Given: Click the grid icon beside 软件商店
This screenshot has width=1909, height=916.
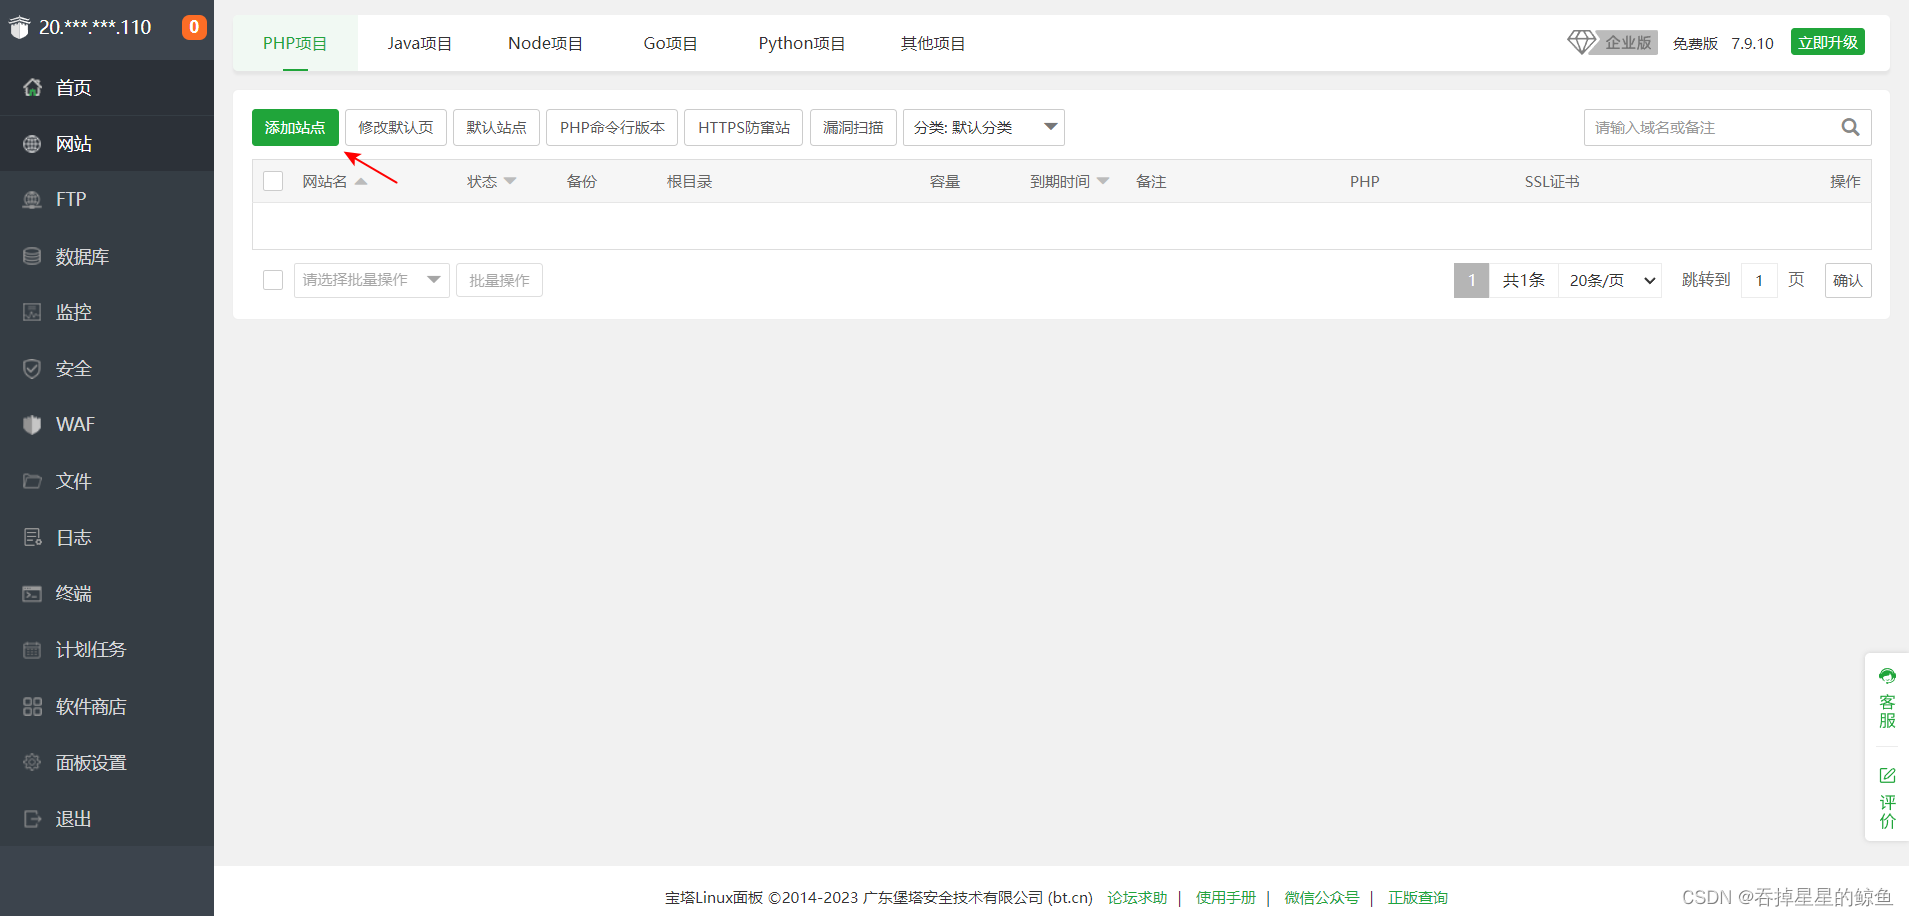Looking at the screenshot, I should pyautogui.click(x=32, y=707).
